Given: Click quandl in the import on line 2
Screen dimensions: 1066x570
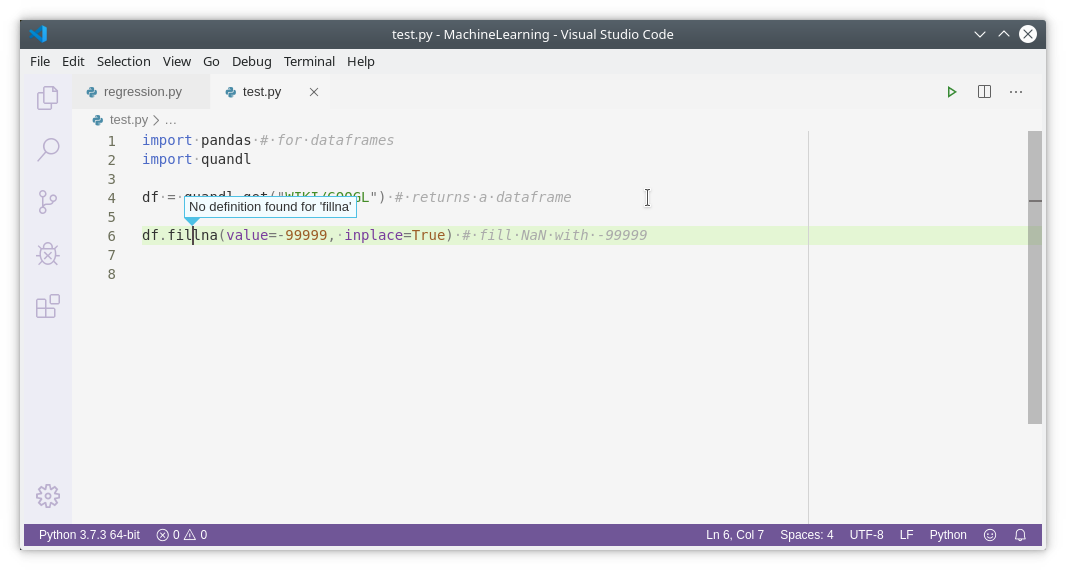Looking at the screenshot, I should click(x=226, y=159).
